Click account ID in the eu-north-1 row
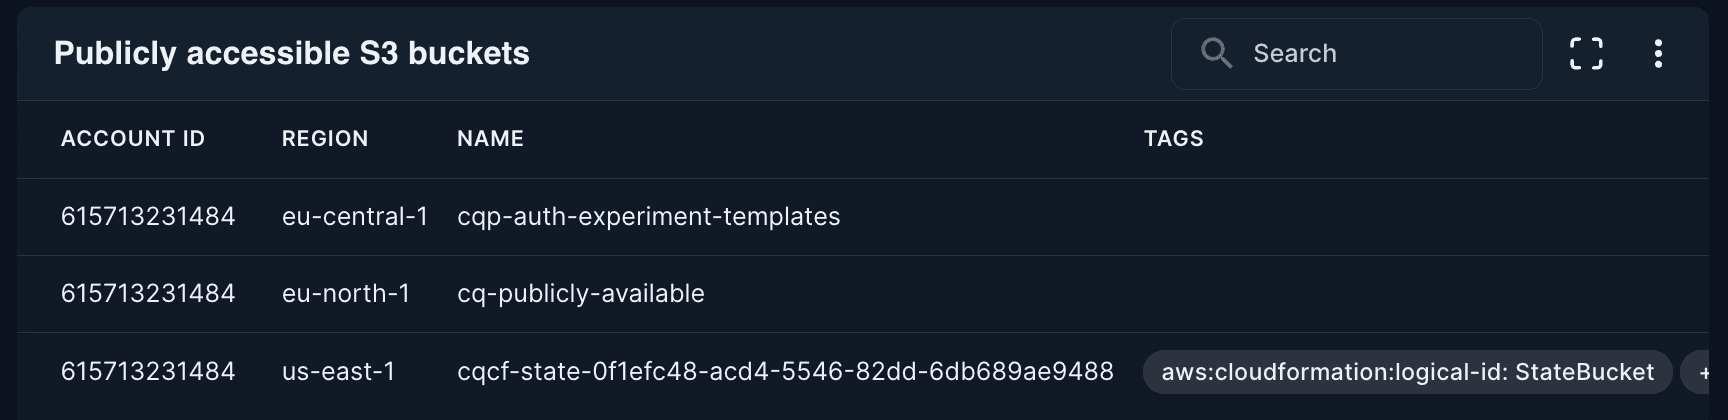Image resolution: width=1728 pixels, height=420 pixels. pos(148,294)
